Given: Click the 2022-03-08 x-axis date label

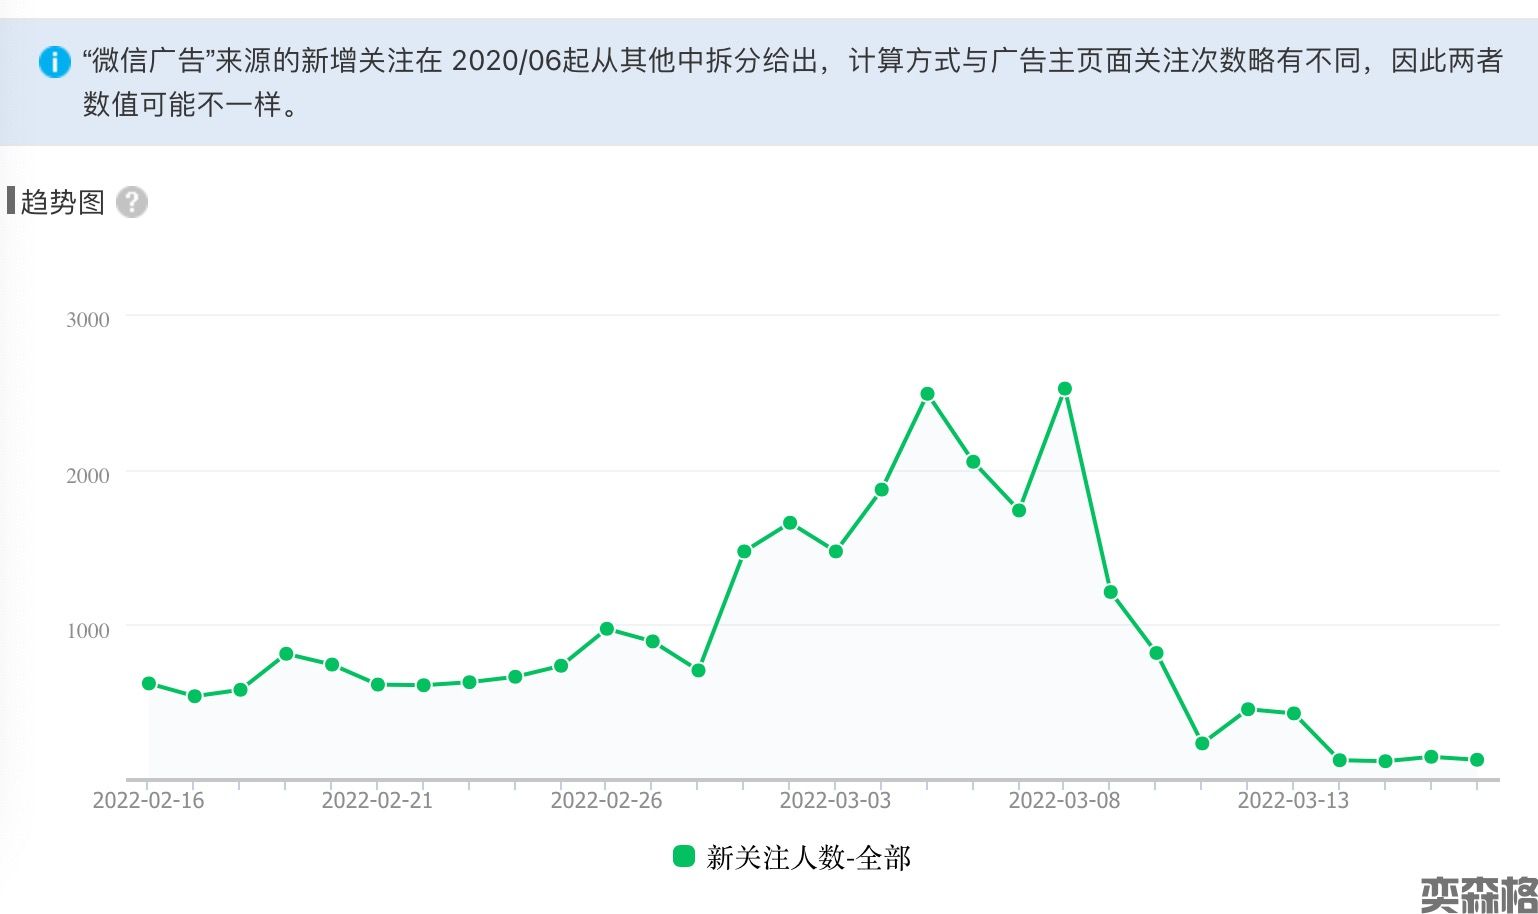Looking at the screenshot, I should (1064, 801).
